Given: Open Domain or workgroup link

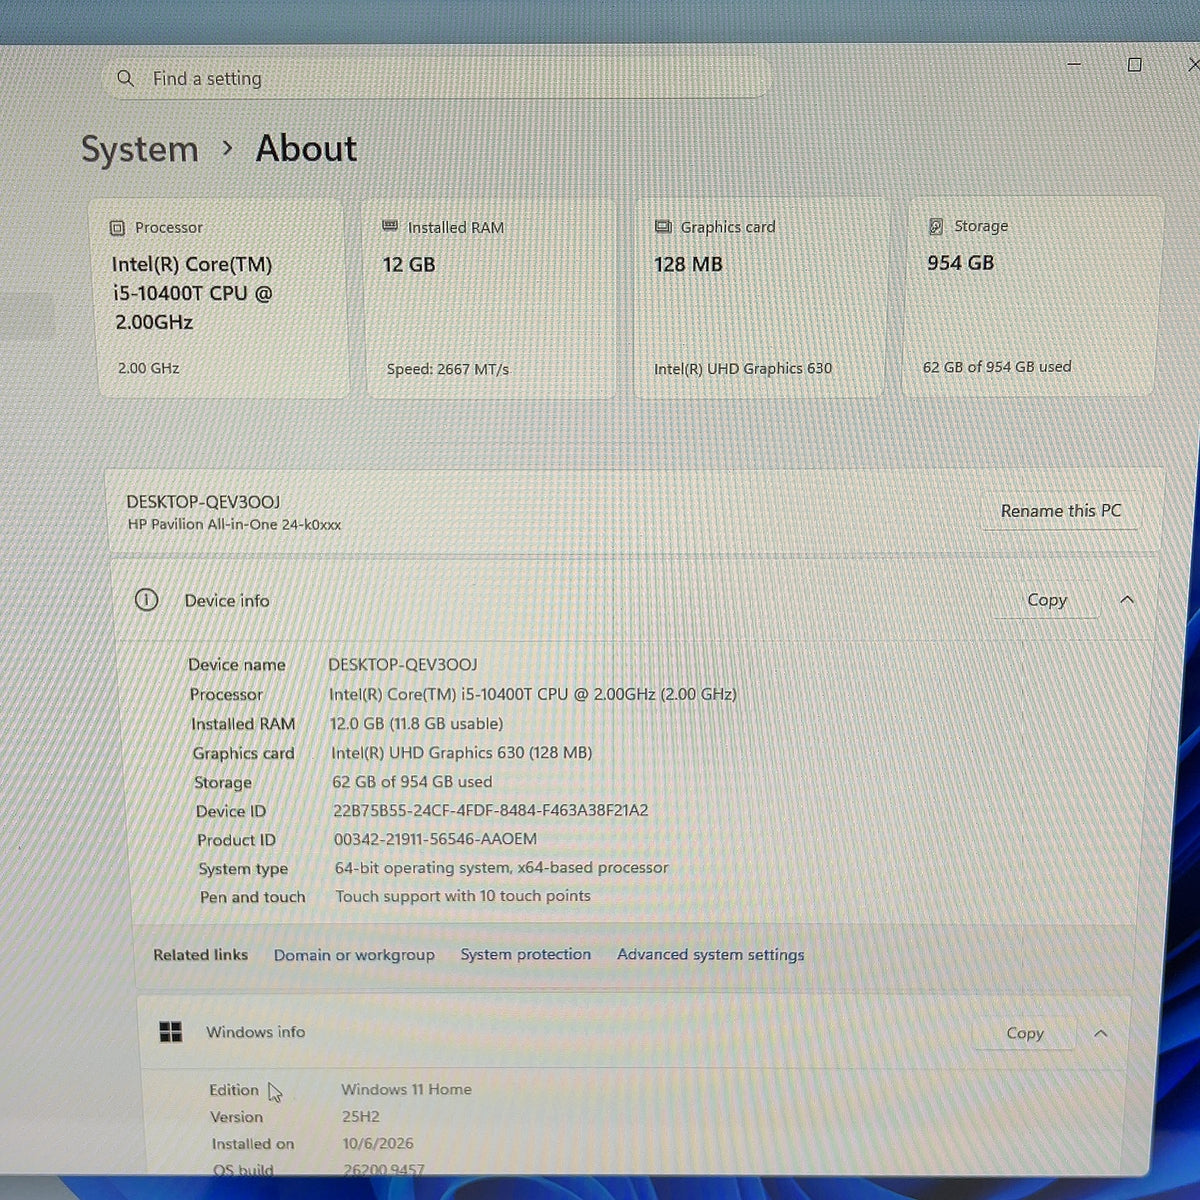Looking at the screenshot, I should [354, 955].
